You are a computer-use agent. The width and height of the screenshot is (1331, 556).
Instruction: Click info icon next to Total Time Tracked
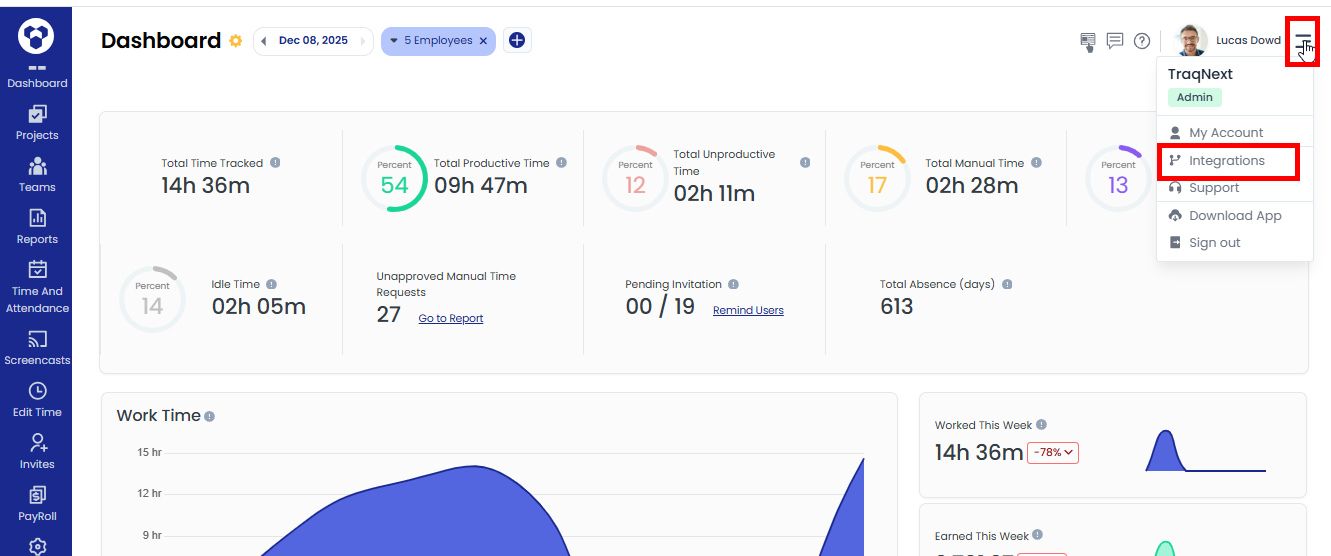(x=275, y=163)
